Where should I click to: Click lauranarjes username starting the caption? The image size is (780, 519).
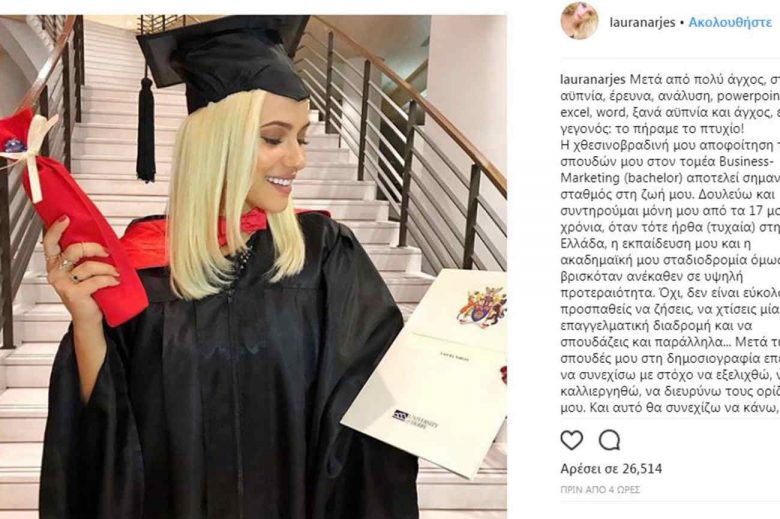click(x=593, y=79)
